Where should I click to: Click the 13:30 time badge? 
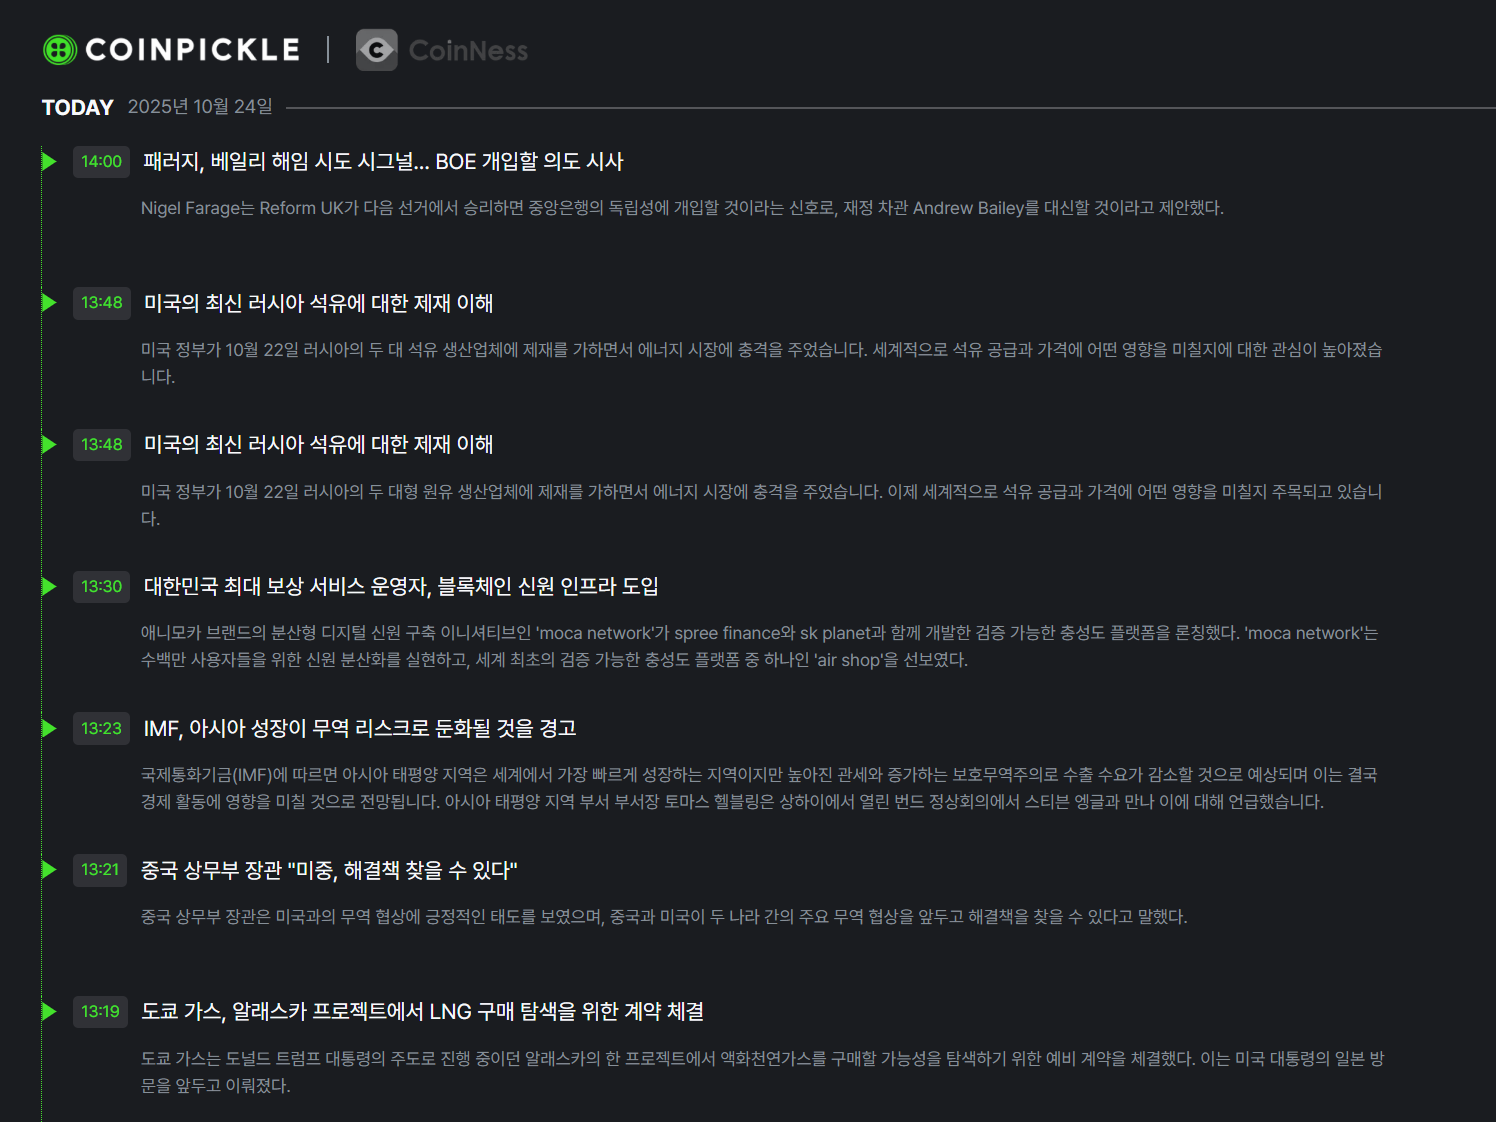[101, 587]
